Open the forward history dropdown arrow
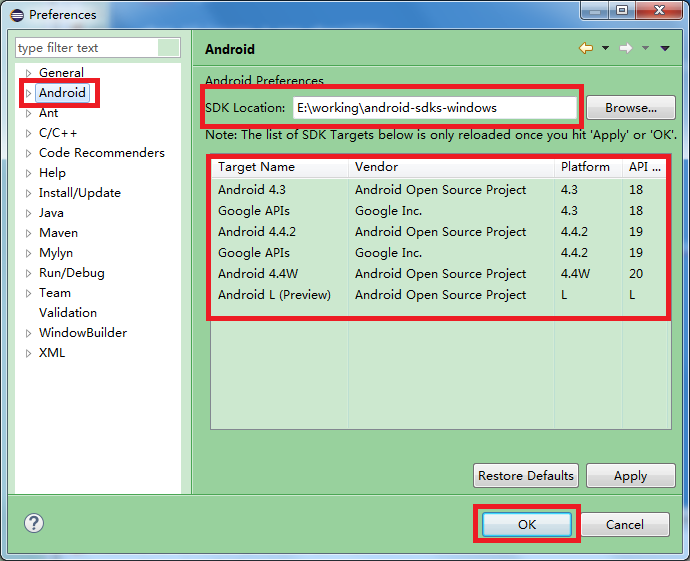Screen dimensions: 690x561 pos(645,48)
